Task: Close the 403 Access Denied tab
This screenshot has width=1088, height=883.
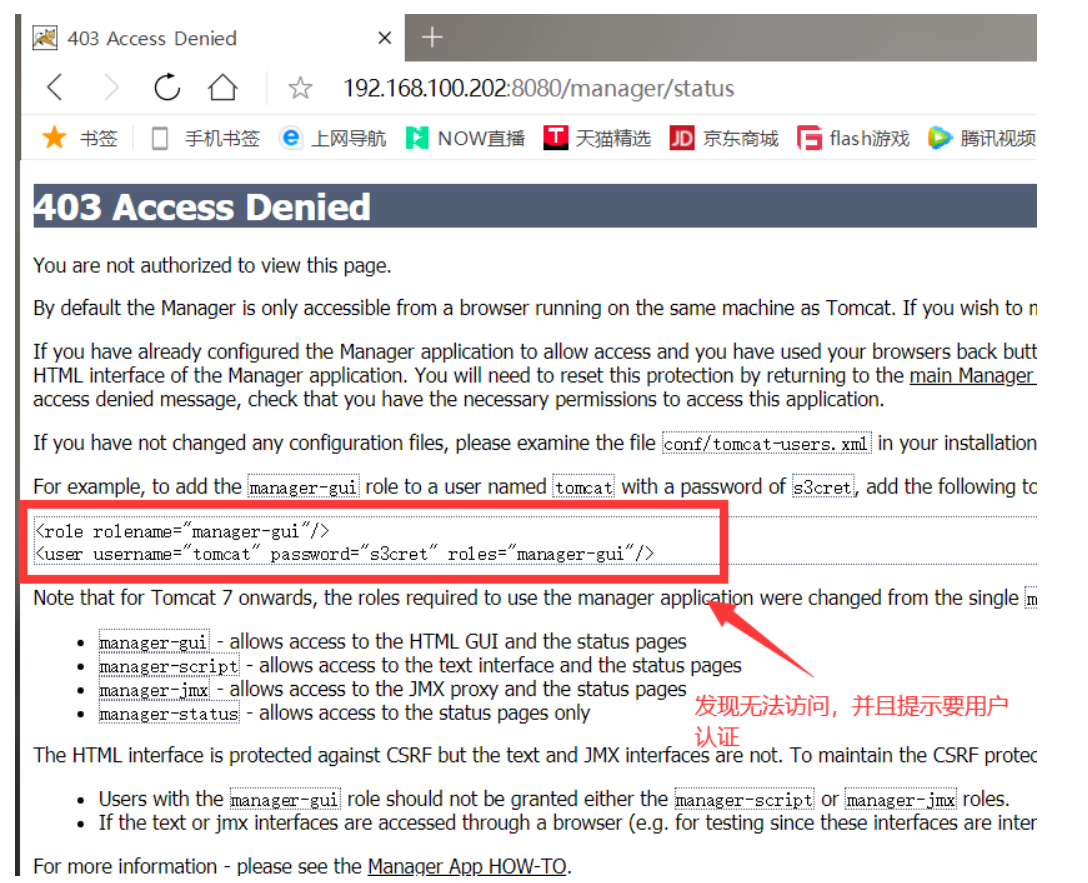Action: tap(384, 37)
